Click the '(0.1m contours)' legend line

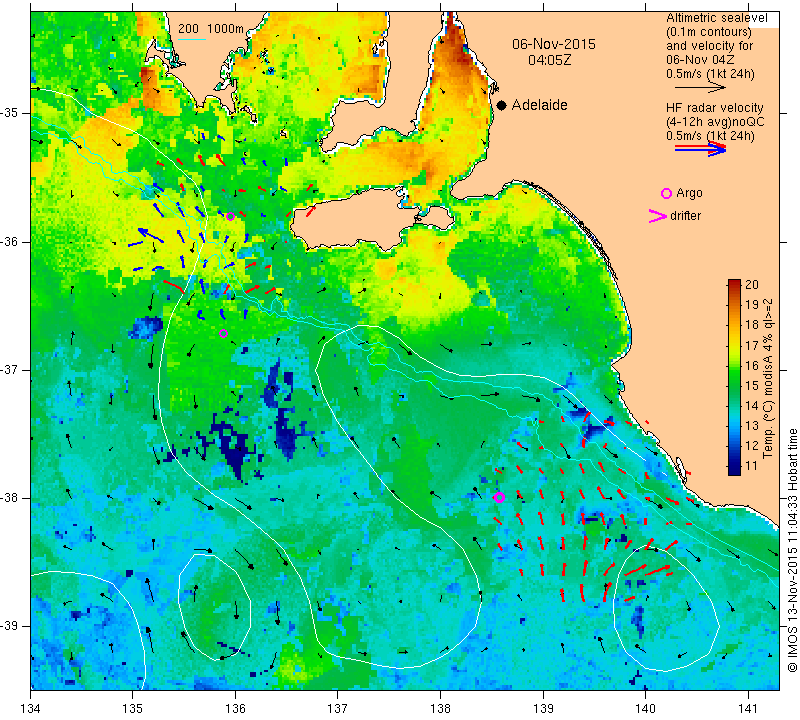(709, 32)
